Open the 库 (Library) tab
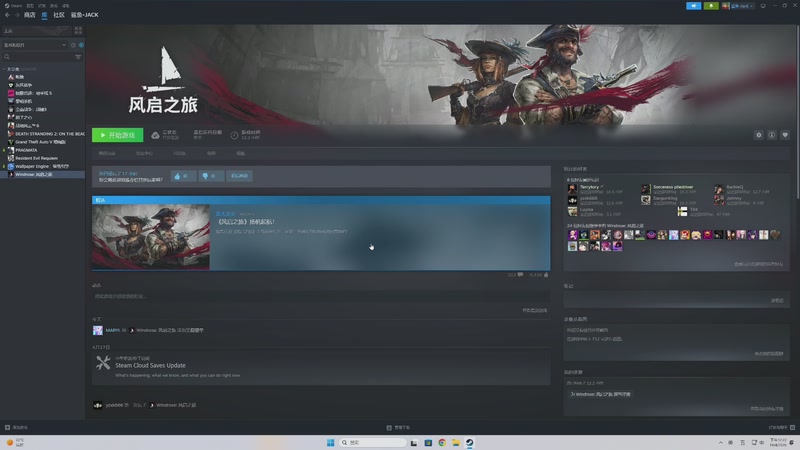The width and height of the screenshot is (800, 450). click(x=44, y=15)
